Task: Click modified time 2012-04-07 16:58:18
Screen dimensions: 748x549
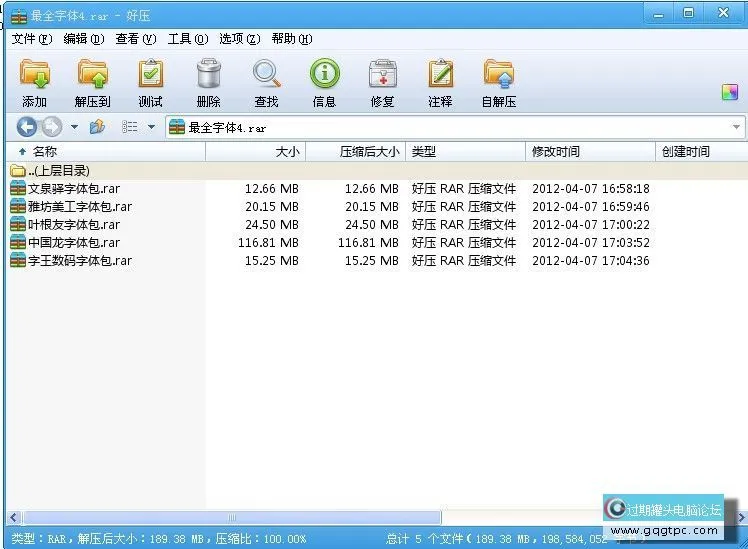Action: point(591,189)
